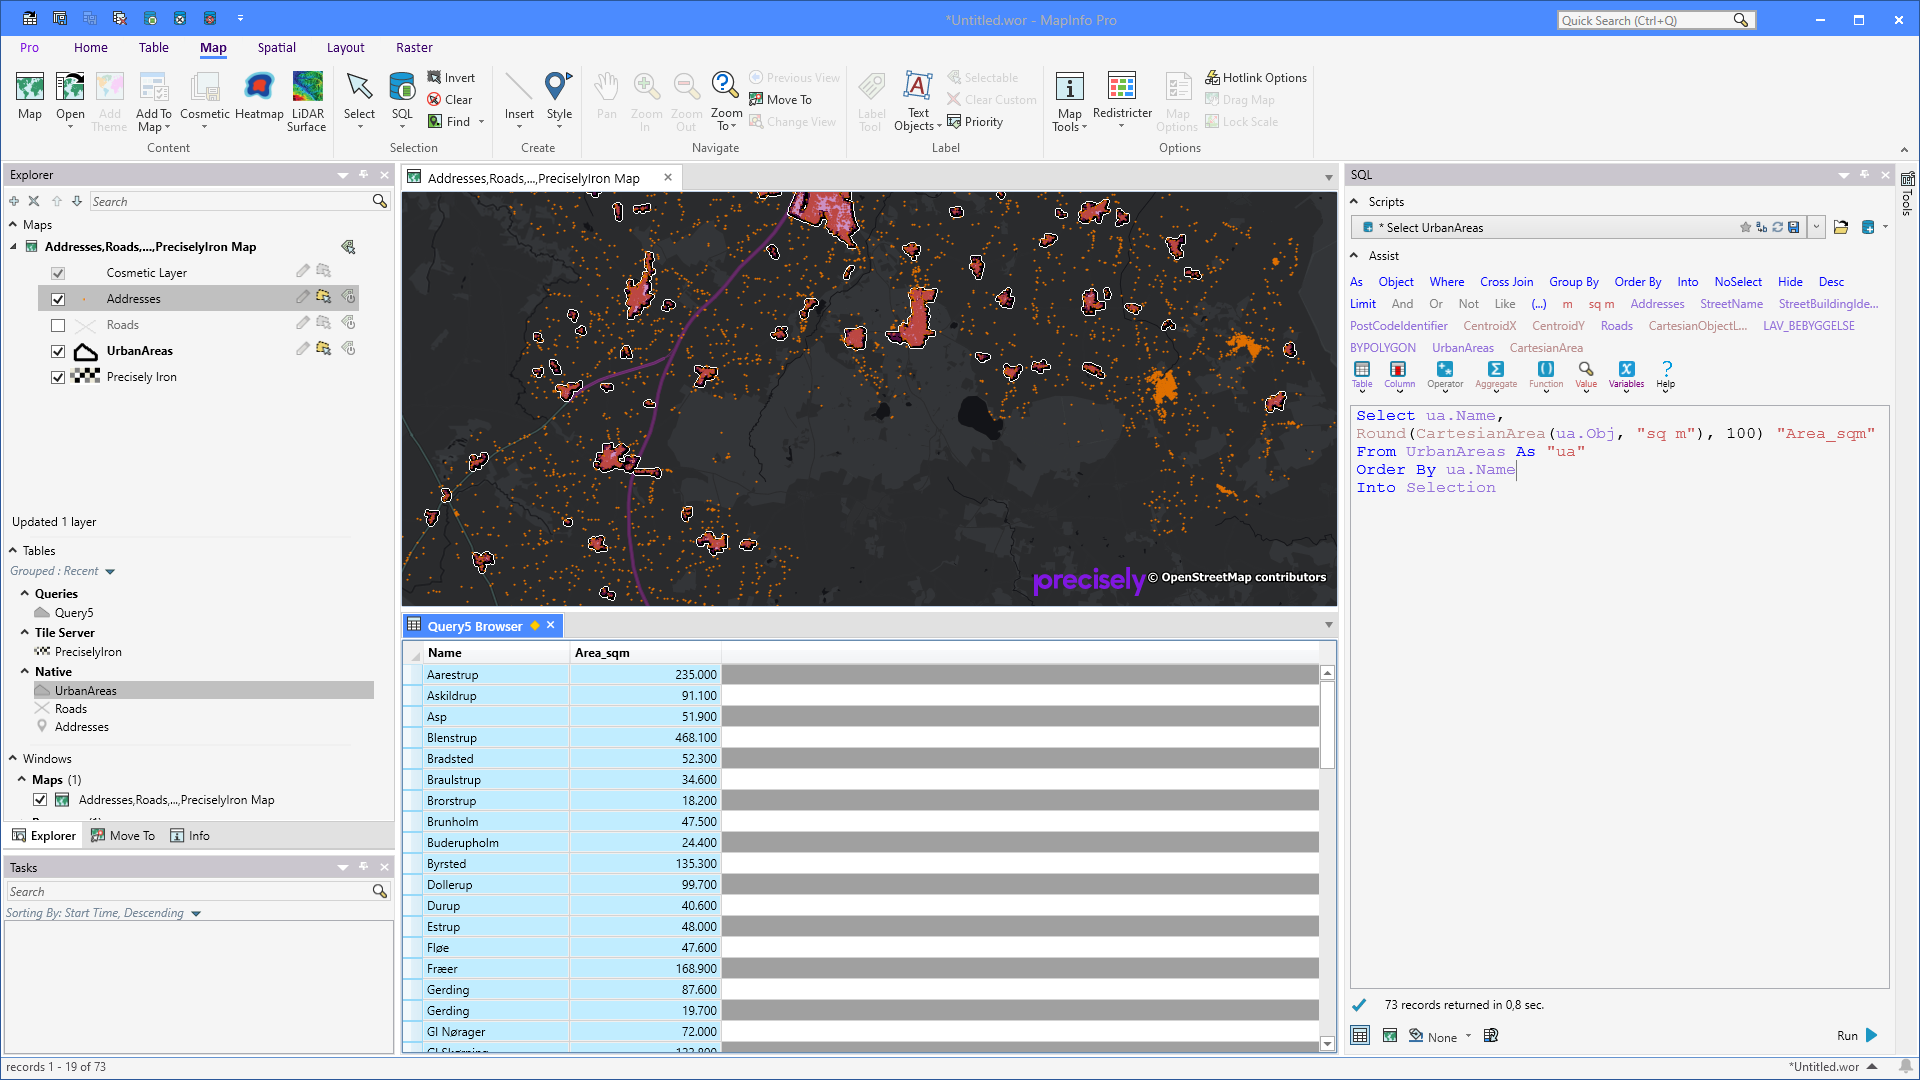The height and width of the screenshot is (1080, 1920).
Task: Edit the style of the UrbanAreas layer
Action: [x=302, y=349]
